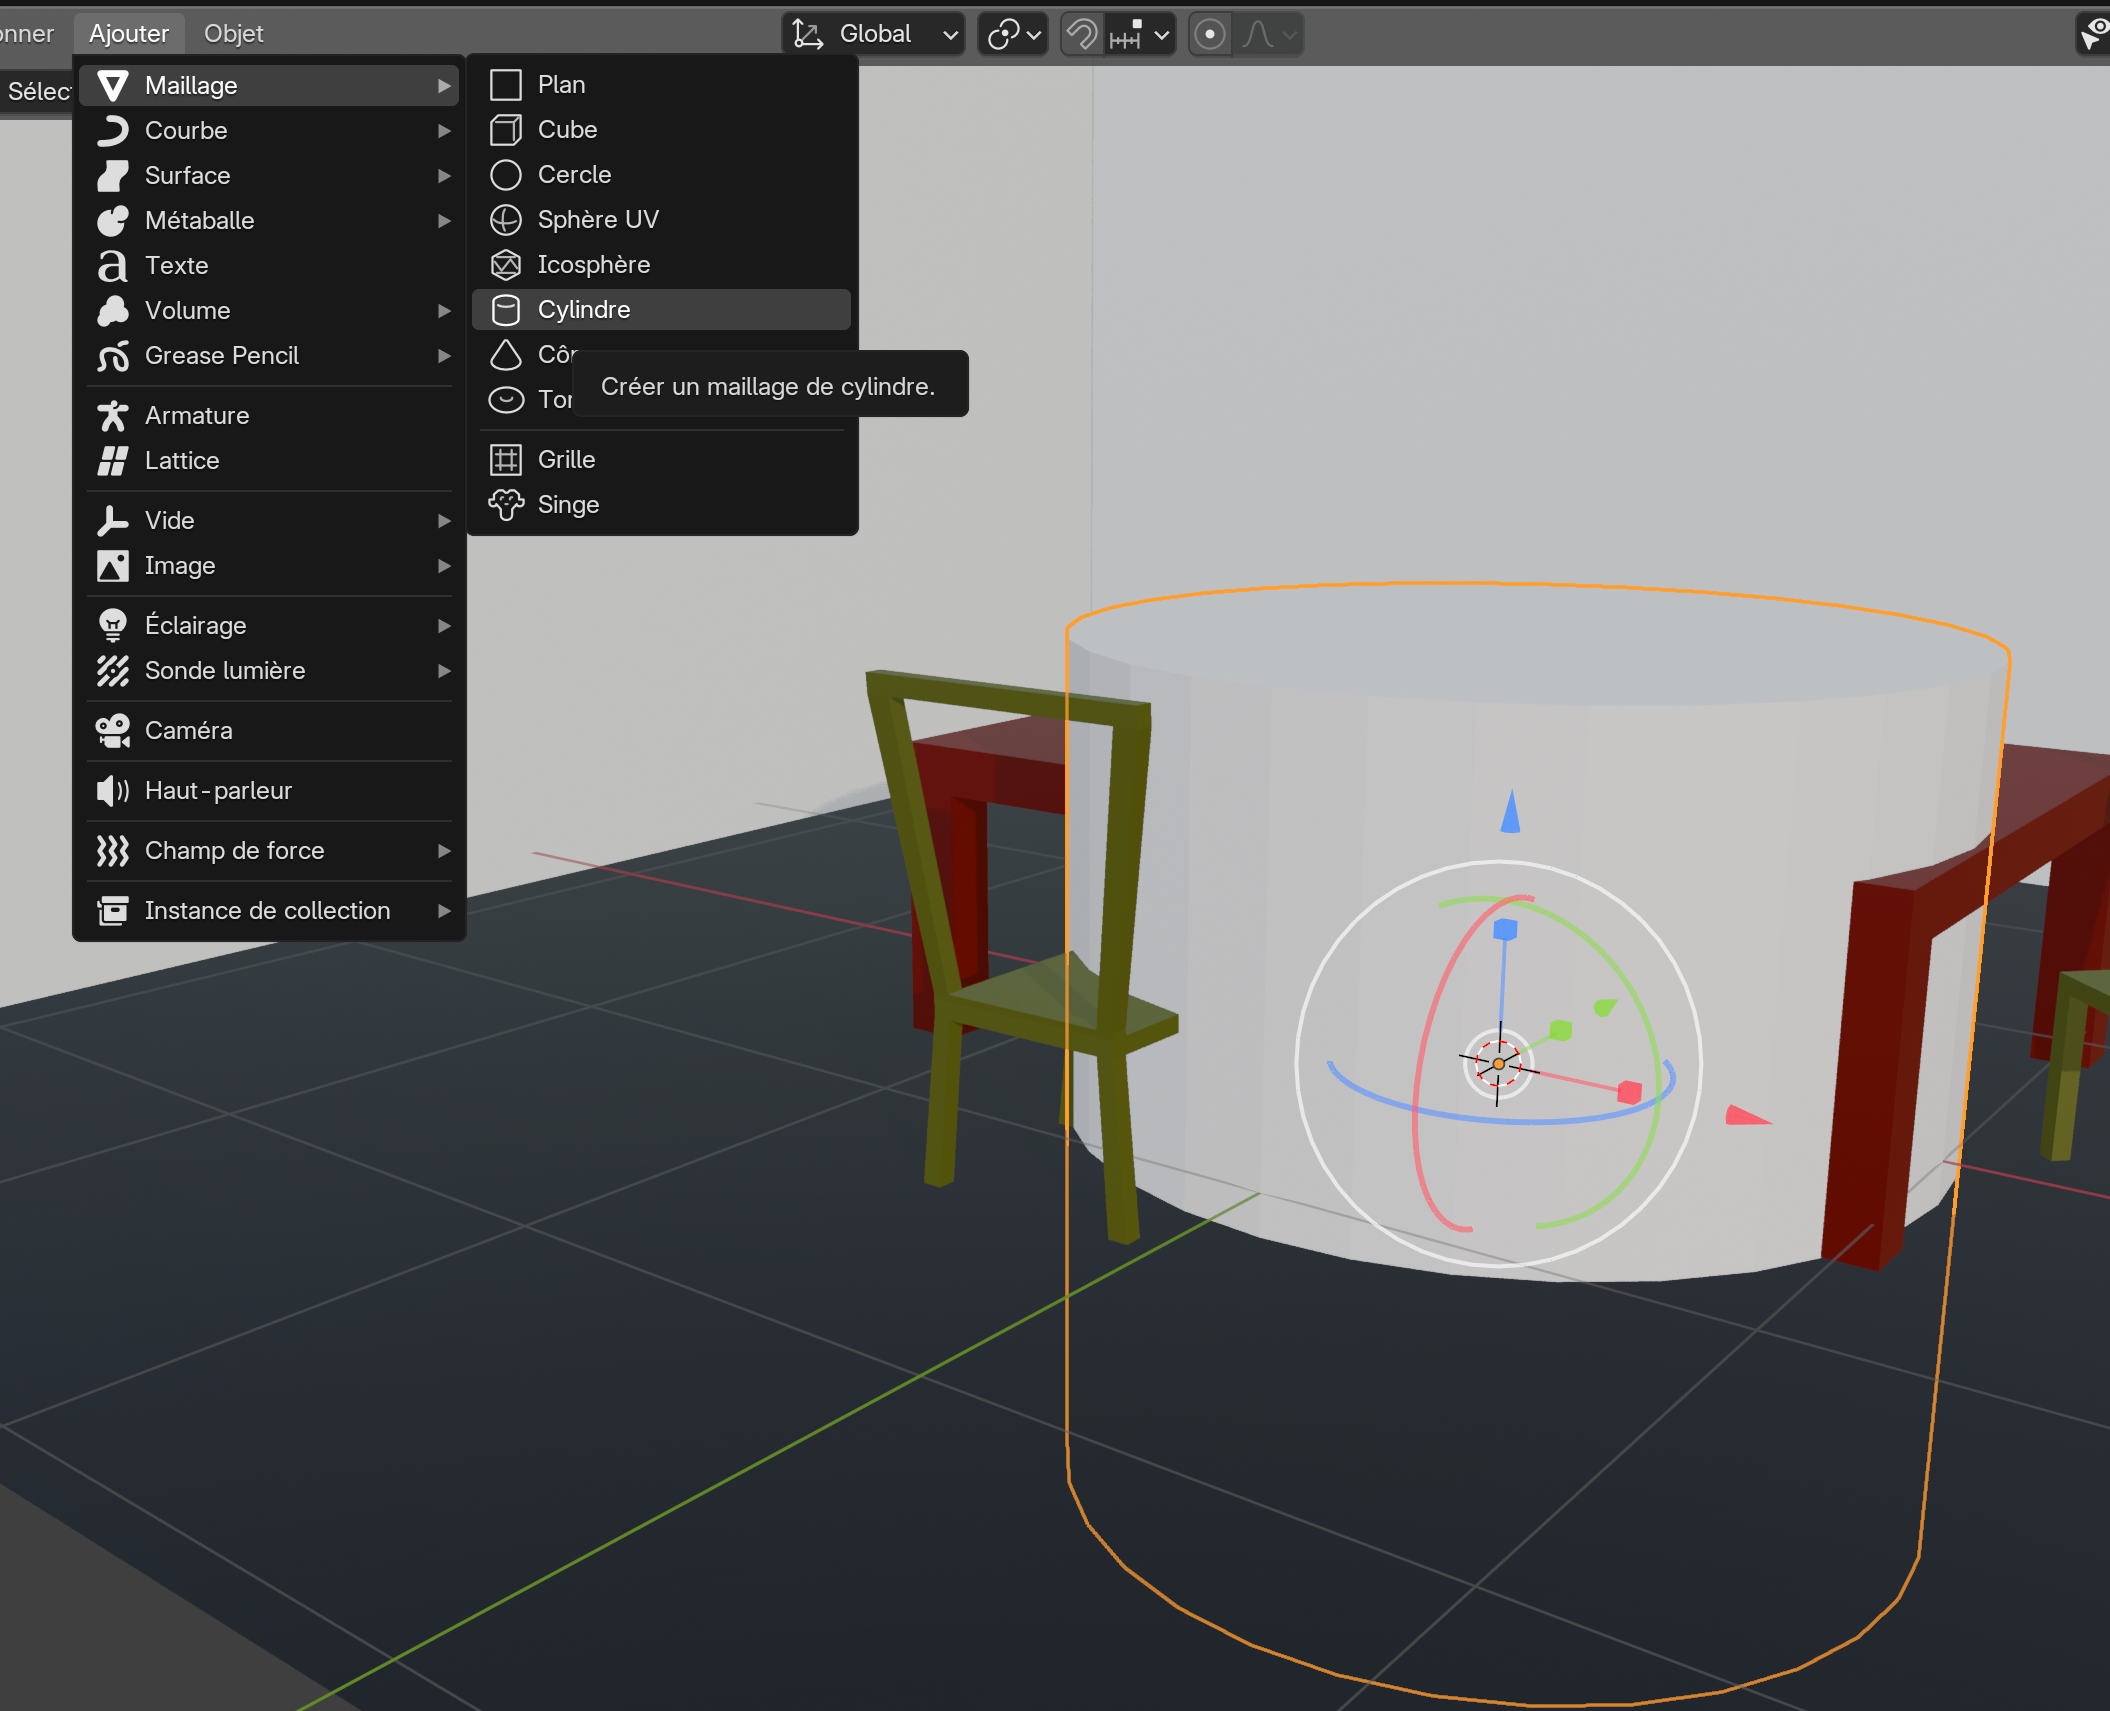The height and width of the screenshot is (1711, 2110).
Task: Add a Sphère UV mesh
Action: 597,220
